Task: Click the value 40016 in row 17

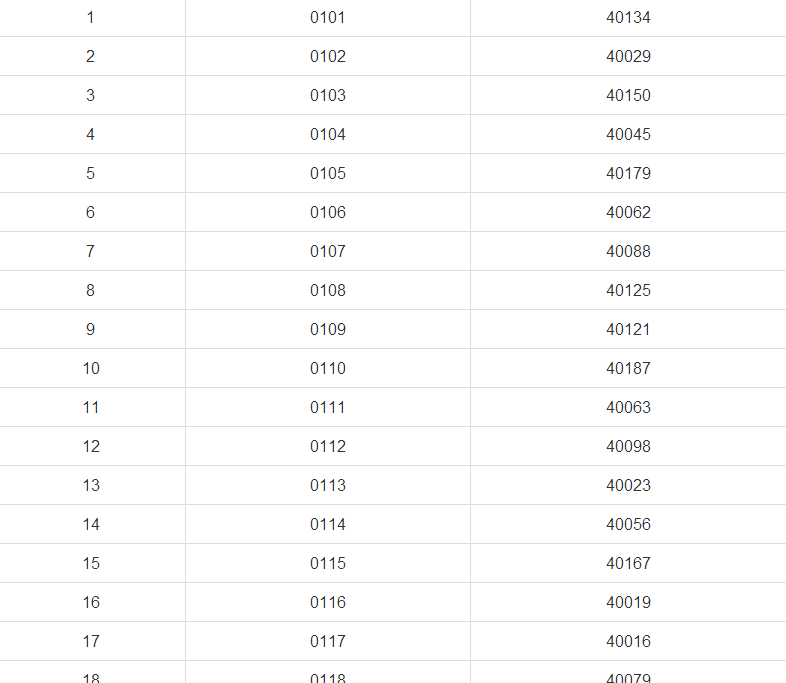Action: coord(628,641)
